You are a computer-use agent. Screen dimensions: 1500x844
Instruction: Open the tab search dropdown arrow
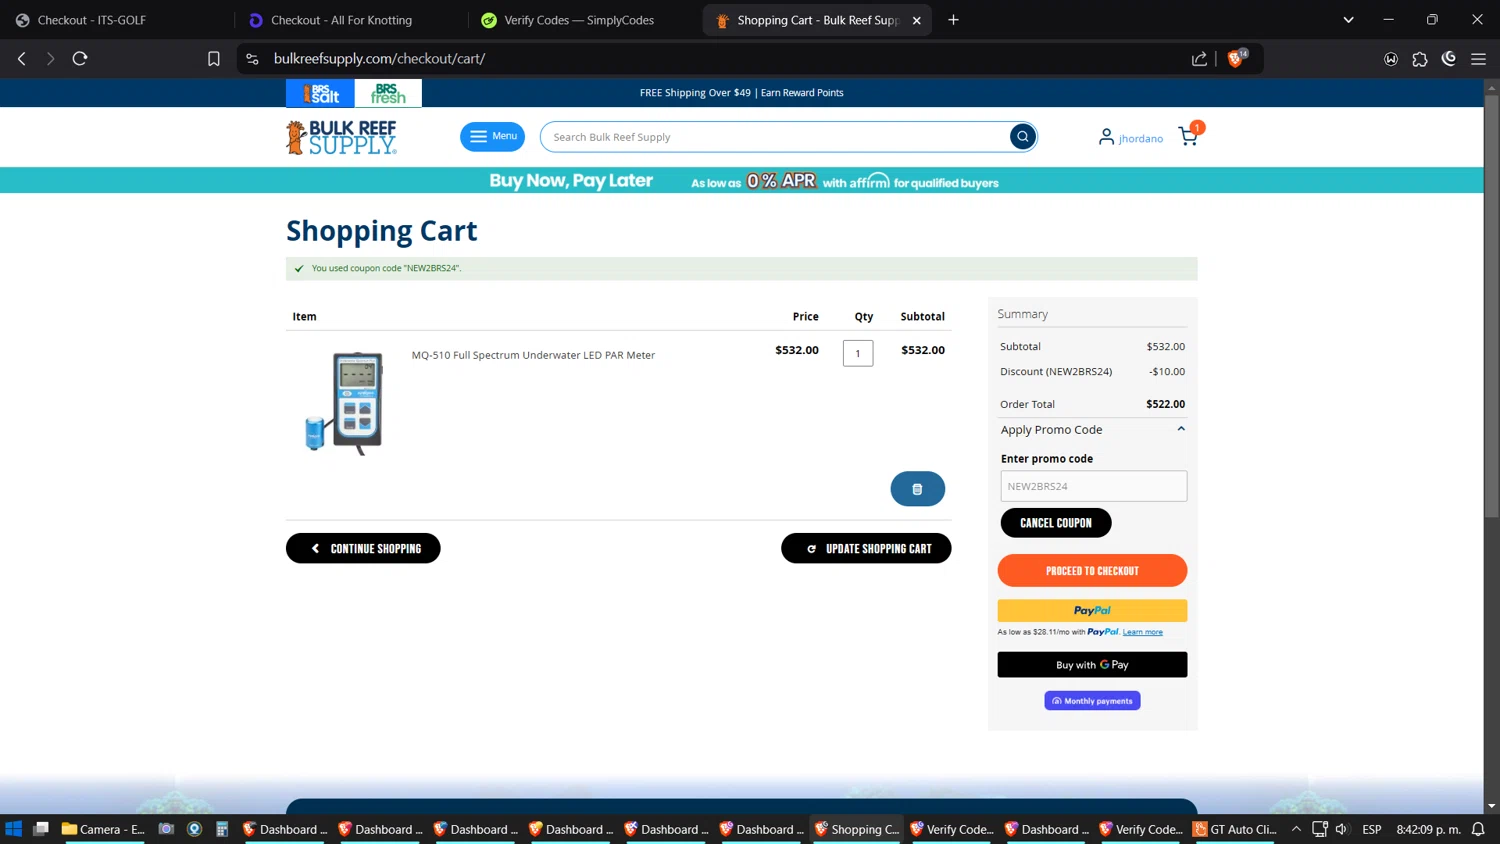tap(1348, 20)
